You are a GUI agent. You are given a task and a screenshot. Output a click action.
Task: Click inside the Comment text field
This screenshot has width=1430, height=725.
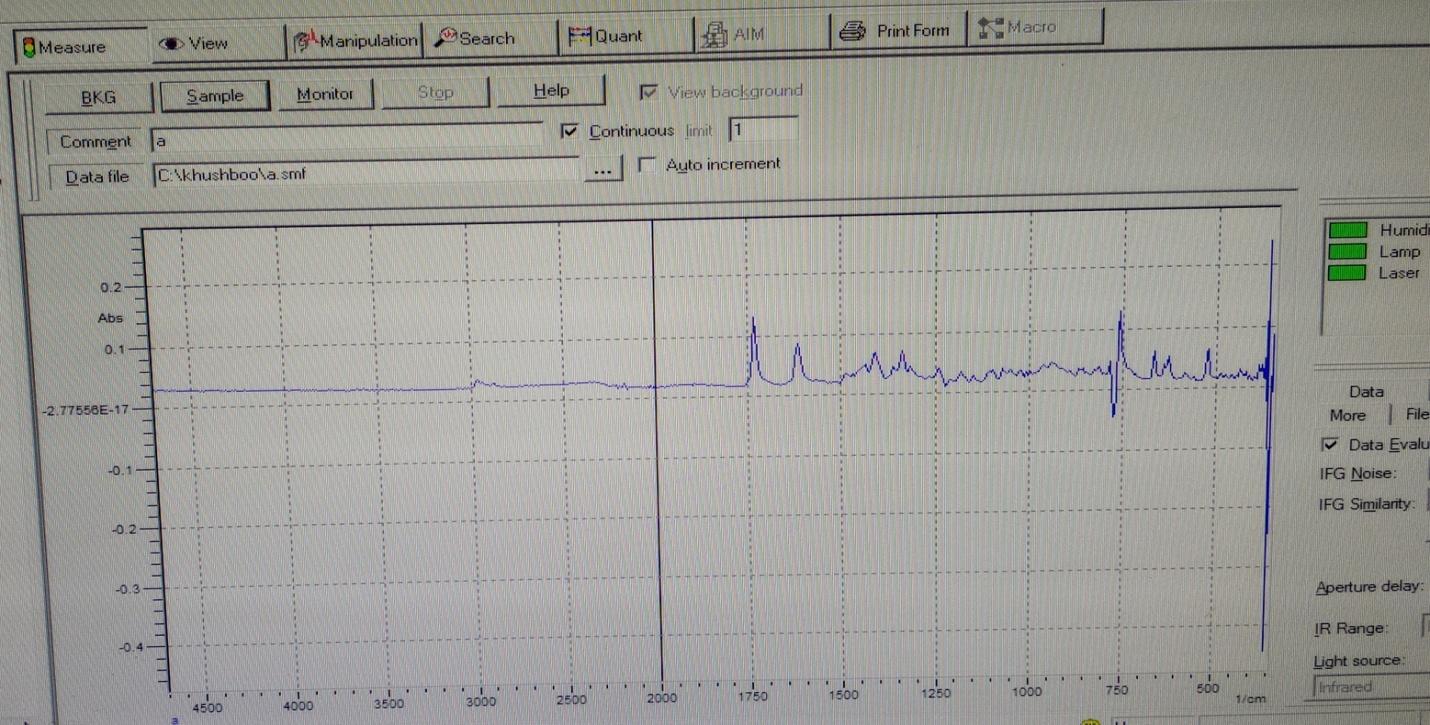[345, 140]
